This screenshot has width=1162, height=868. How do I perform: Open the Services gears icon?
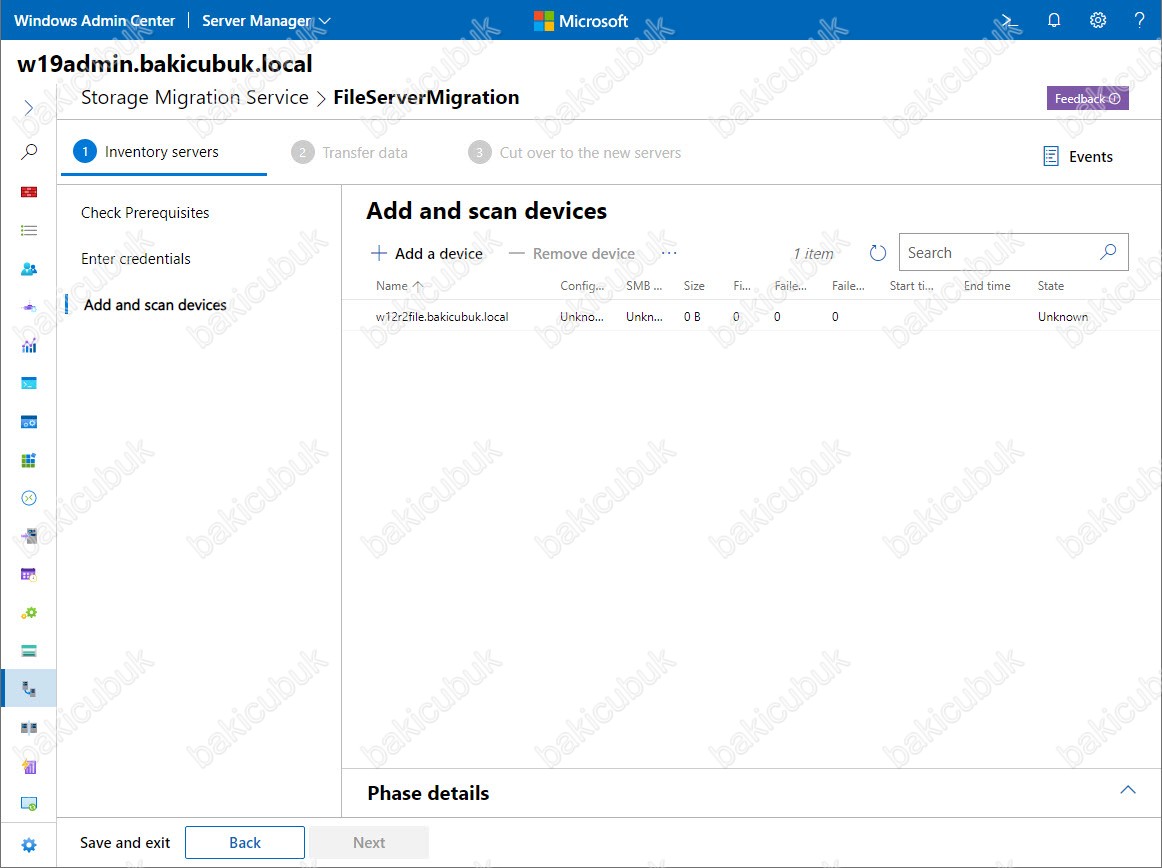point(28,613)
